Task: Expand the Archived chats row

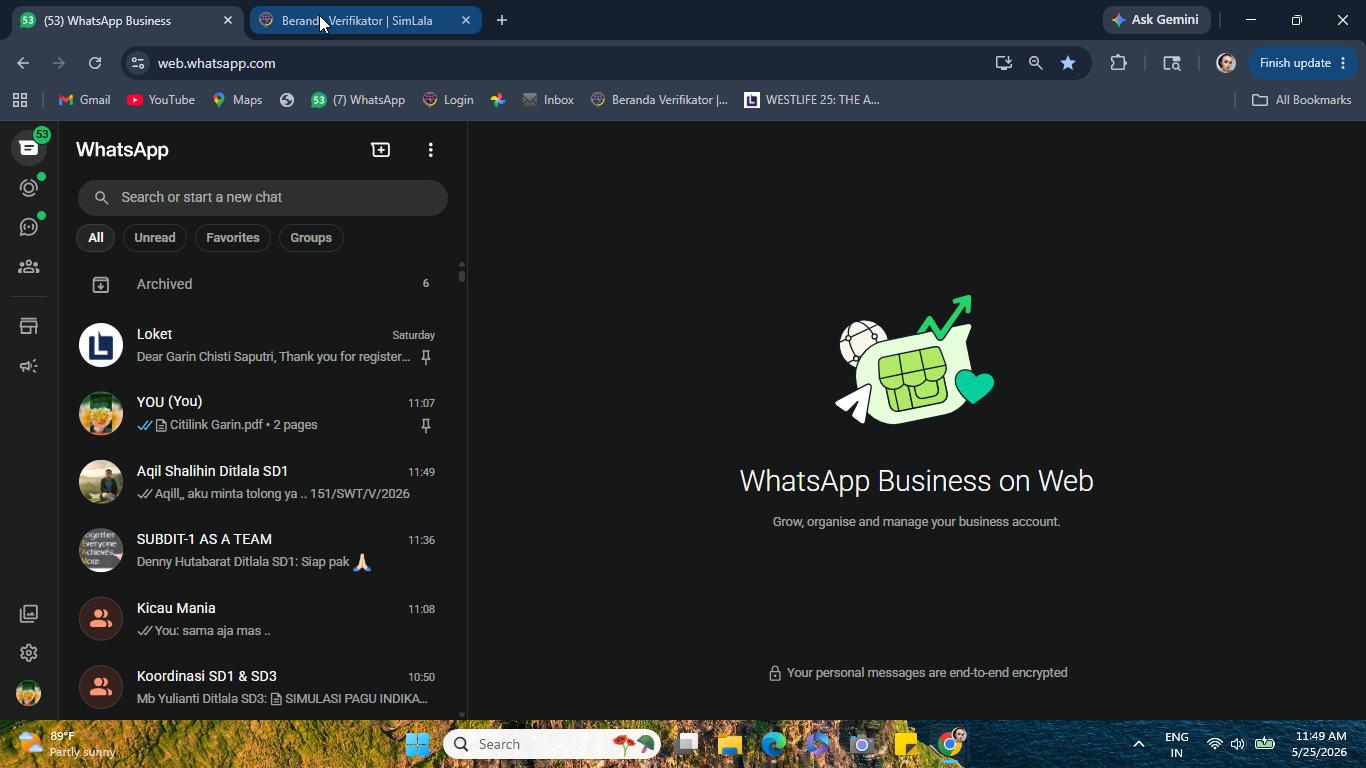Action: point(262,284)
